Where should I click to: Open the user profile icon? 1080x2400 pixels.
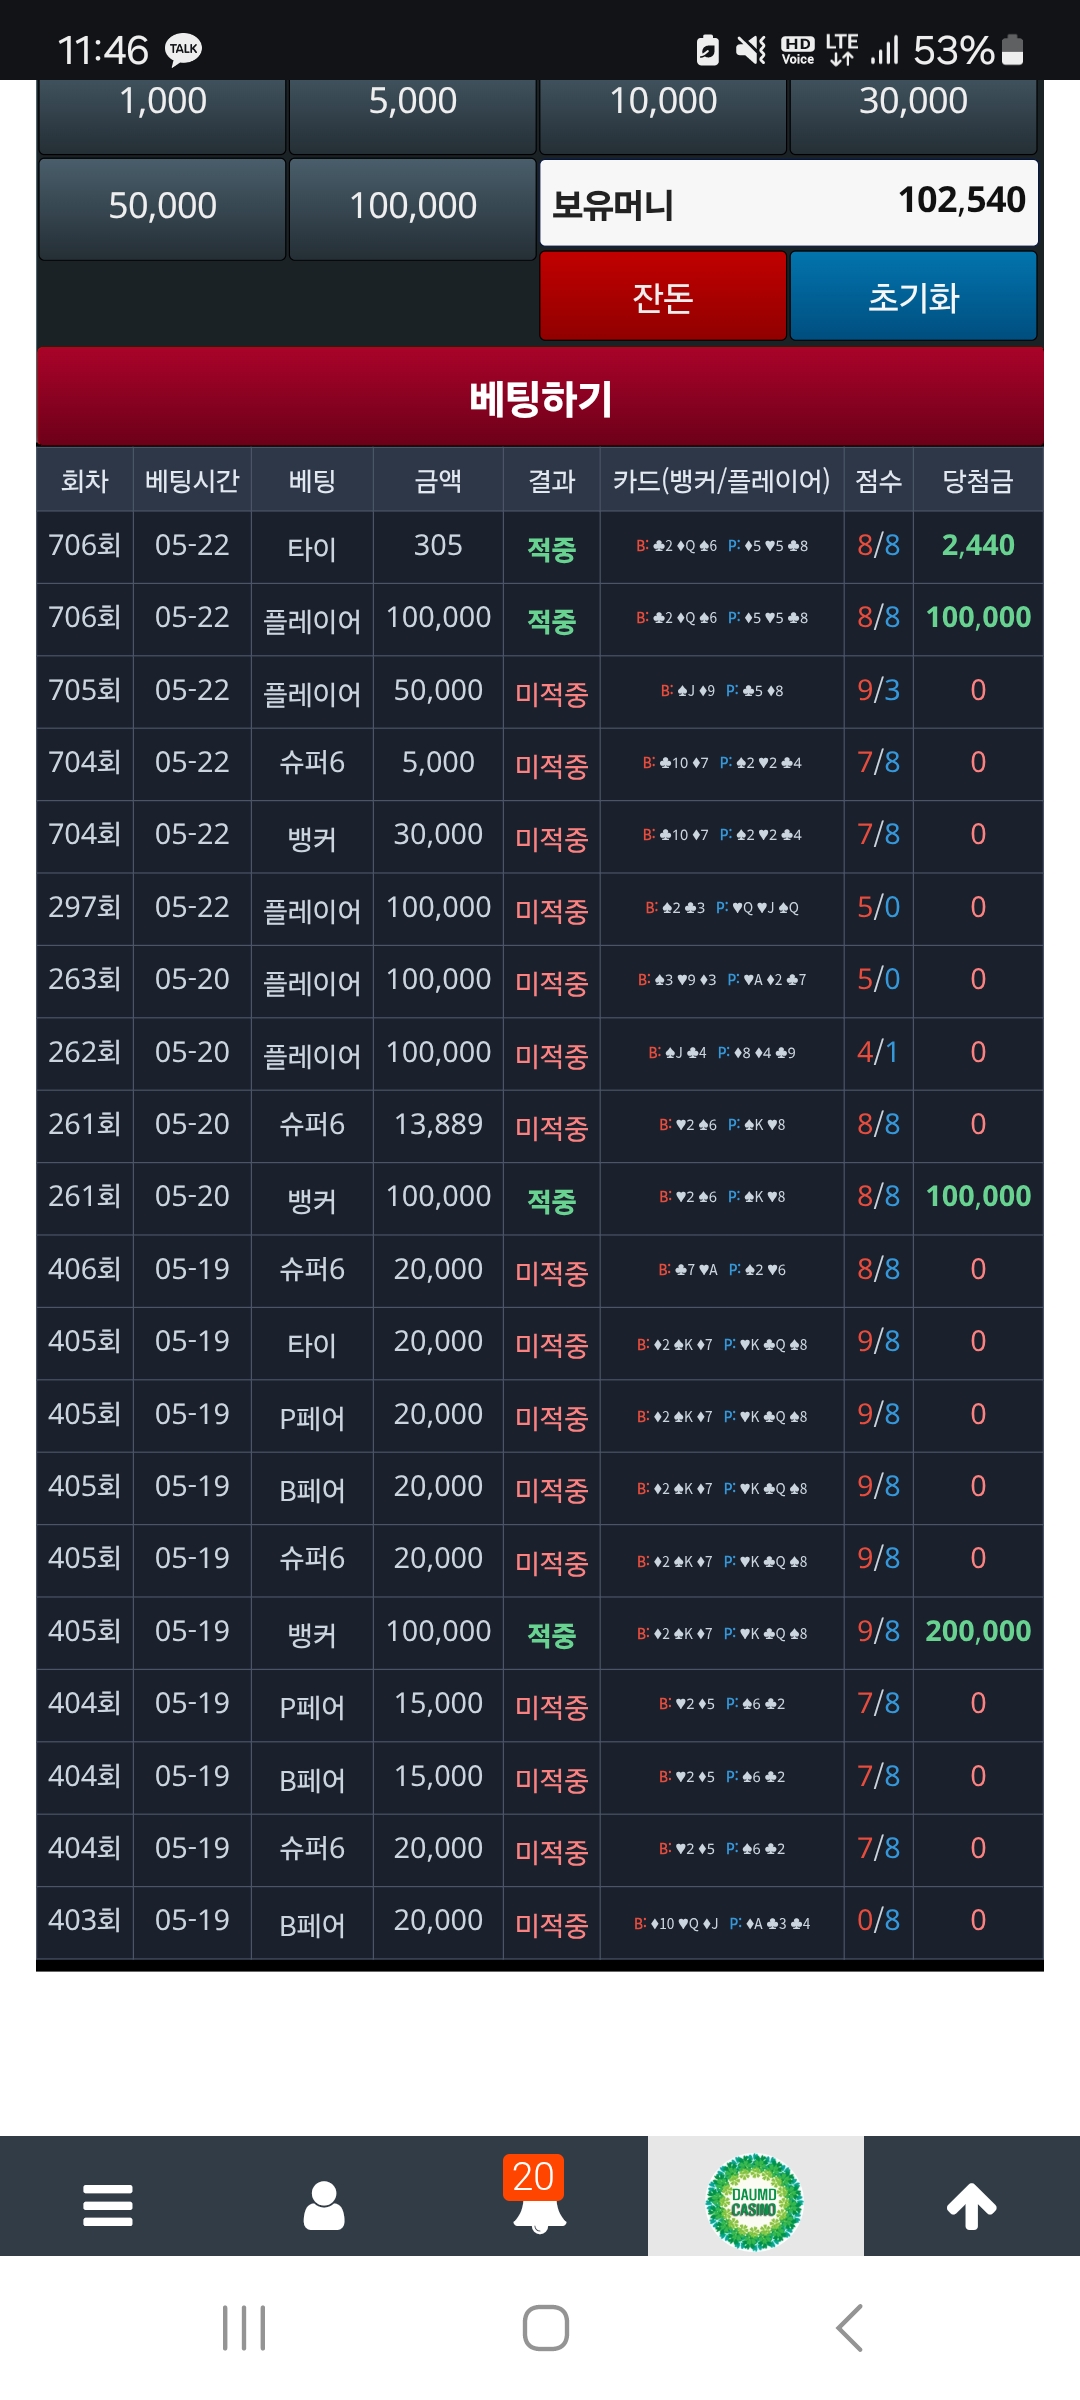[324, 2205]
